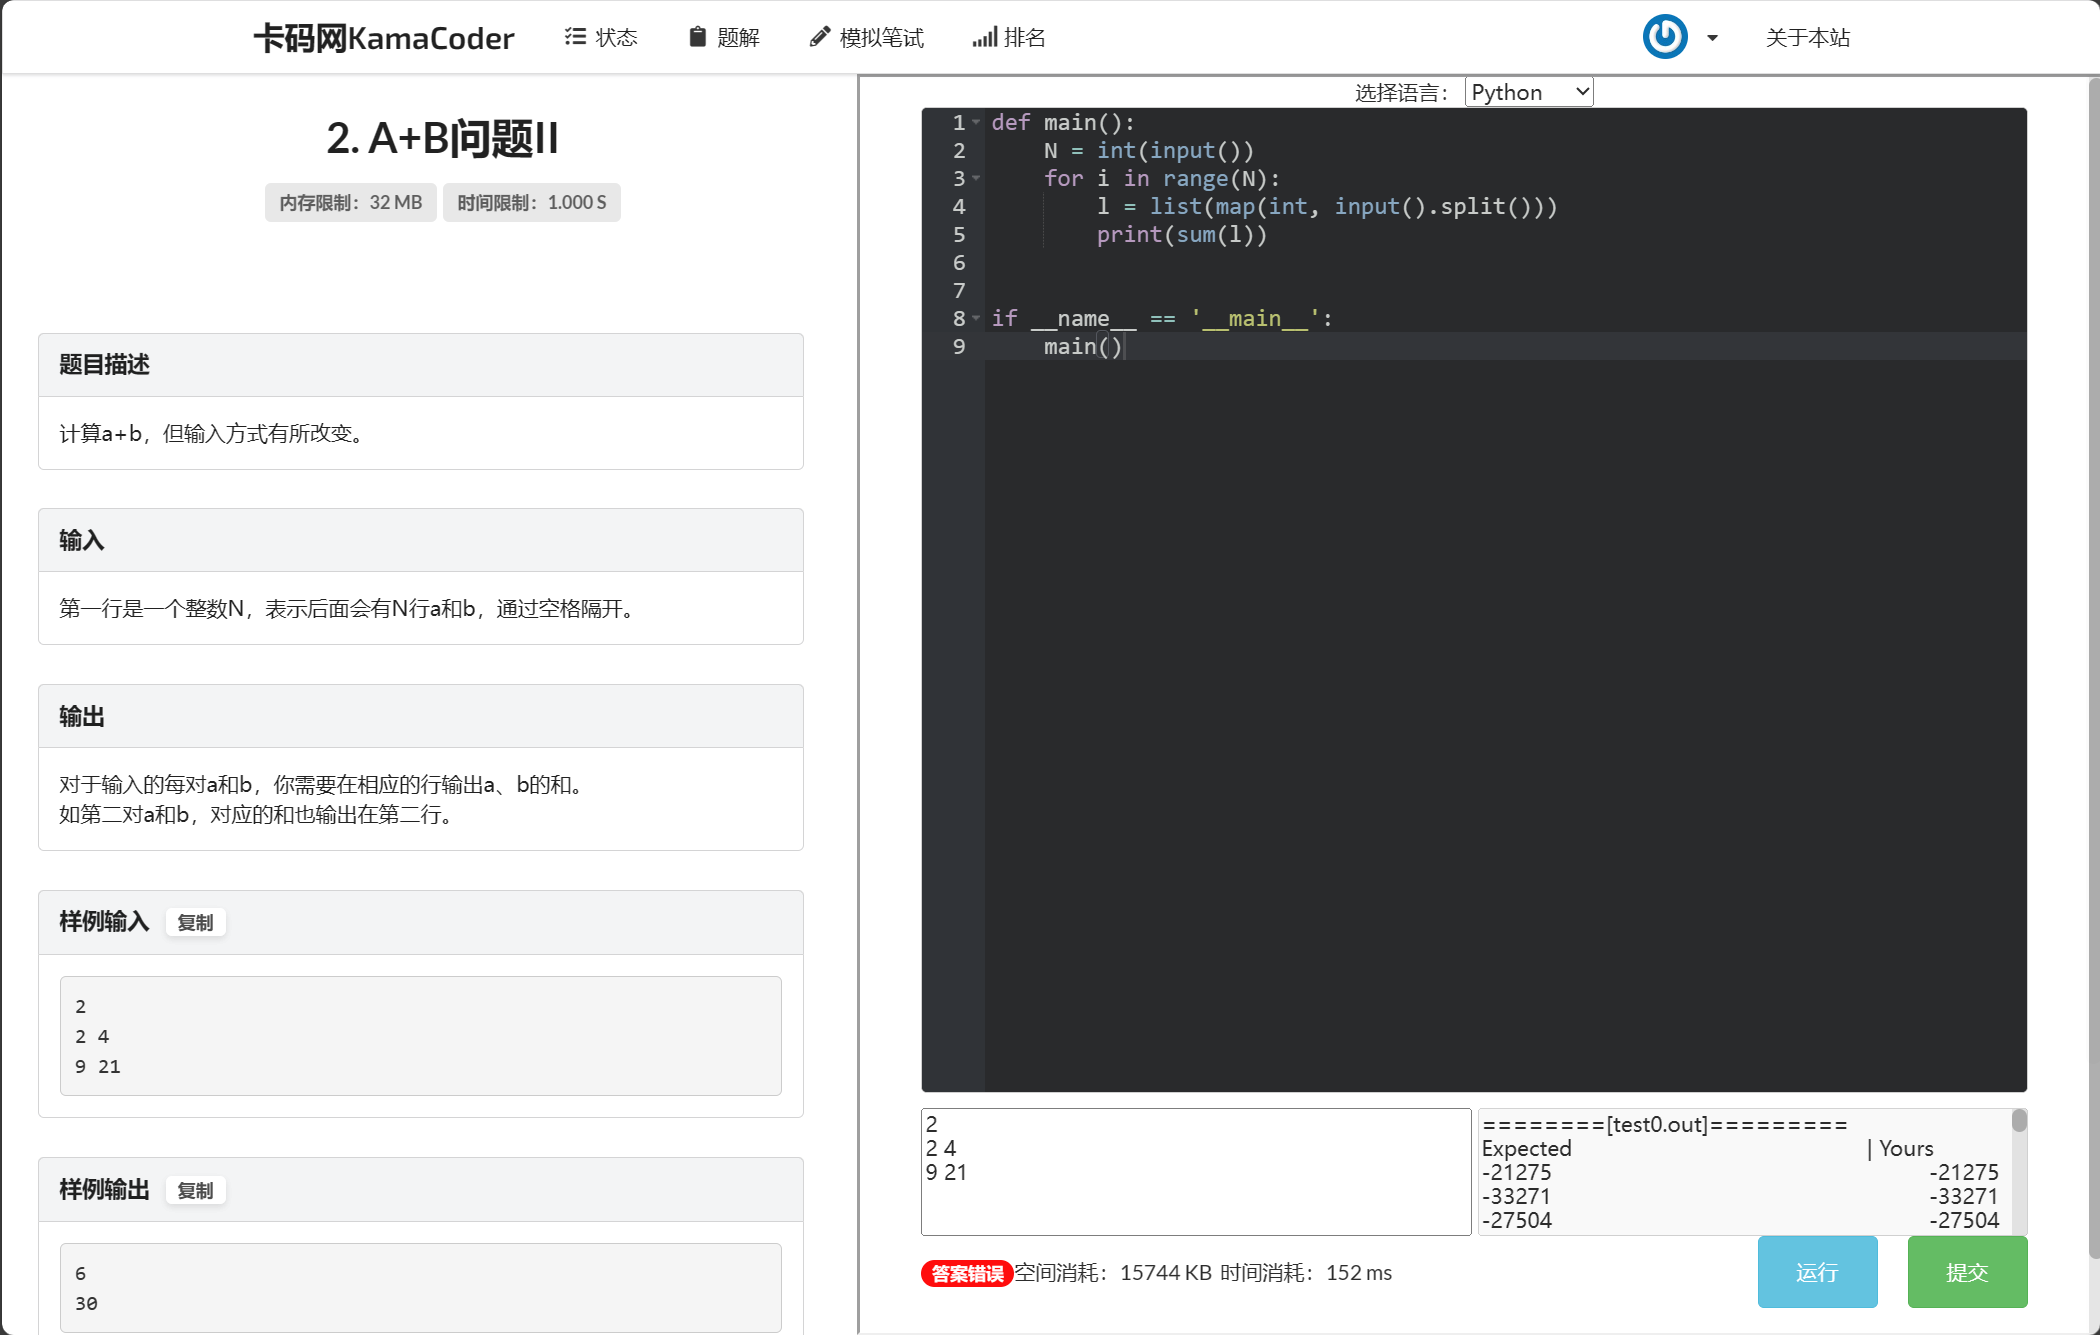Copy the 样例输出 sample output
2100x1335 pixels.
tap(196, 1190)
